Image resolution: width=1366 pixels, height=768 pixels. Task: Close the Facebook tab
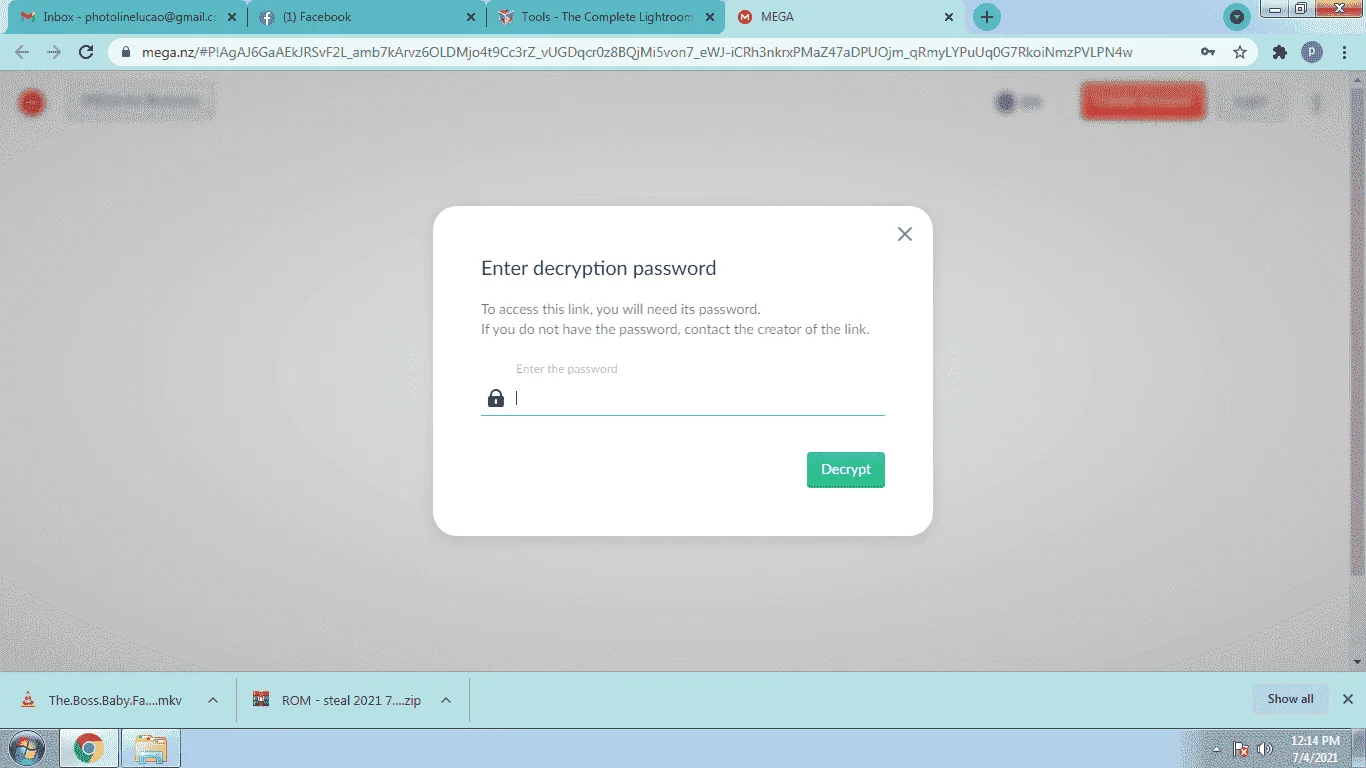470,17
